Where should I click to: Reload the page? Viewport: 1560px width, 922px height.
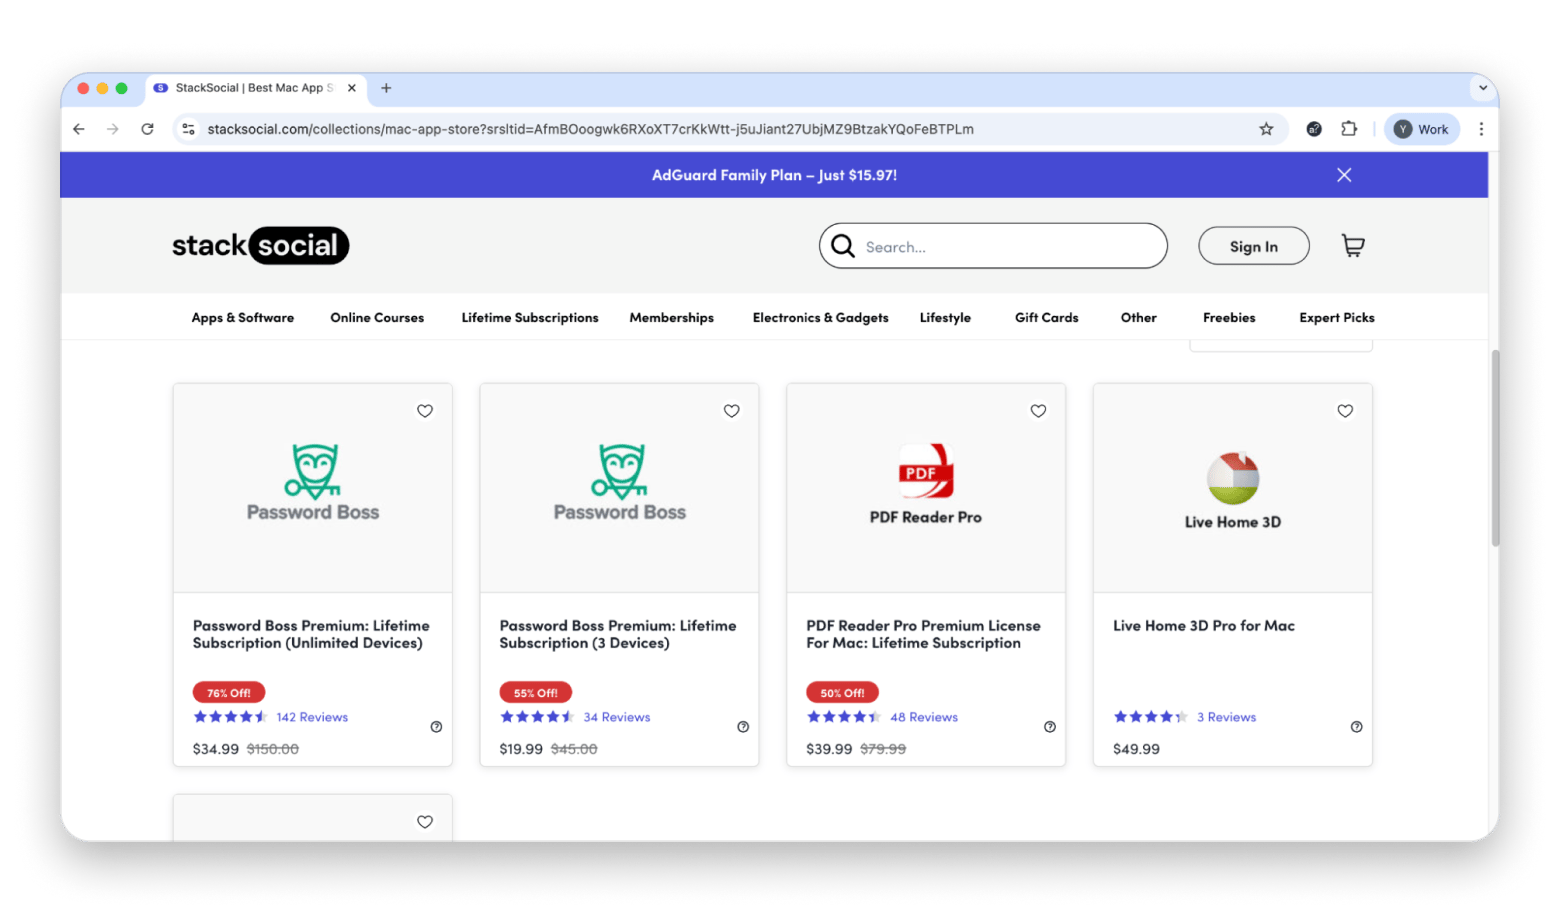[x=147, y=129]
